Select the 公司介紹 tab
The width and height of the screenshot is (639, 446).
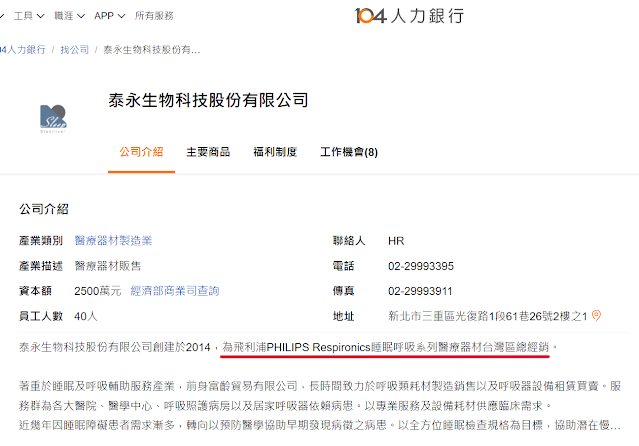[141, 152]
